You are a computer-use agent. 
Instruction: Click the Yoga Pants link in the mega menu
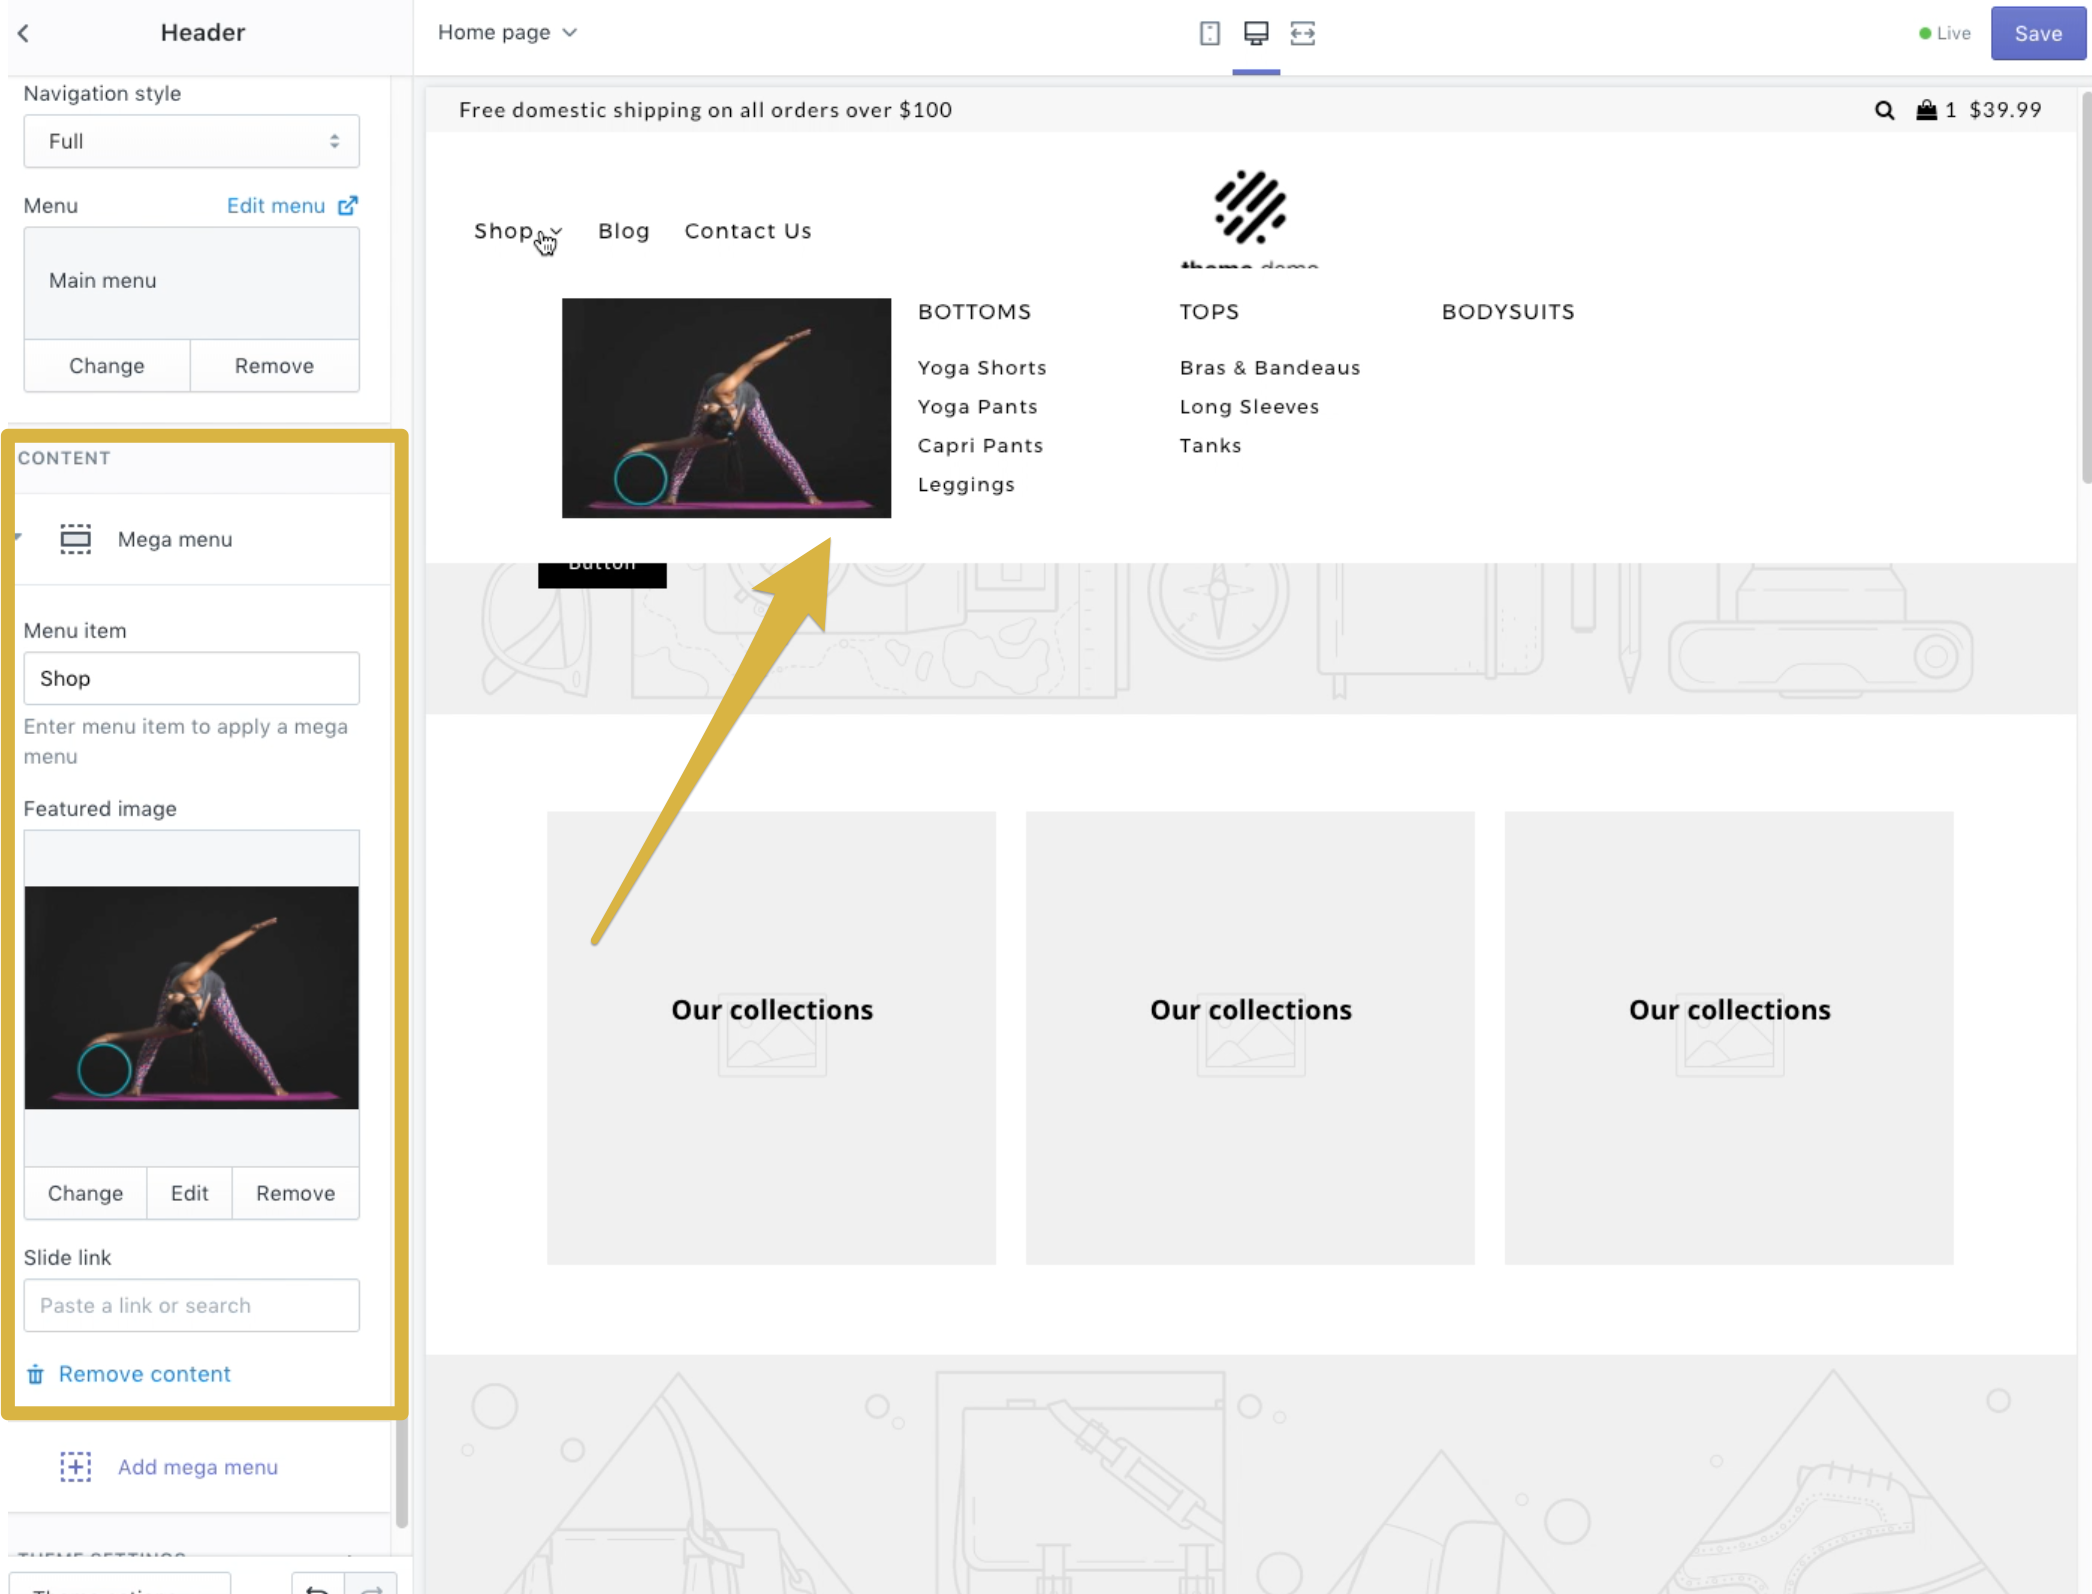(977, 407)
